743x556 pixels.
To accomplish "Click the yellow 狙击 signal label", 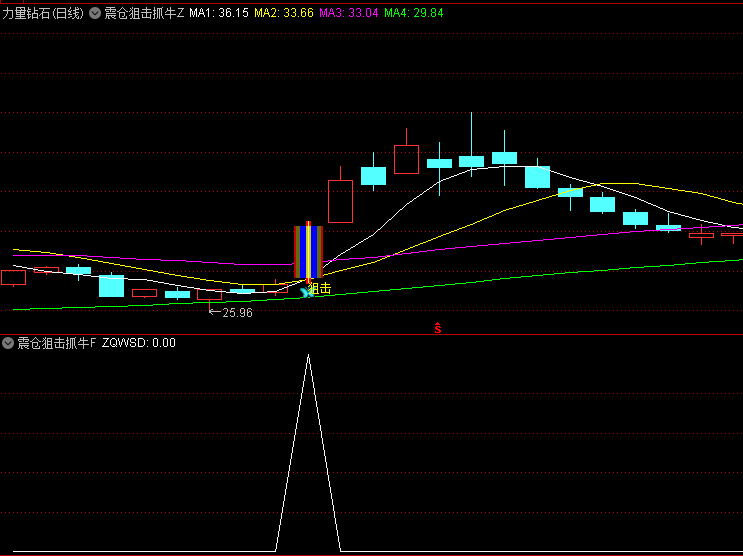I will tap(320, 288).
